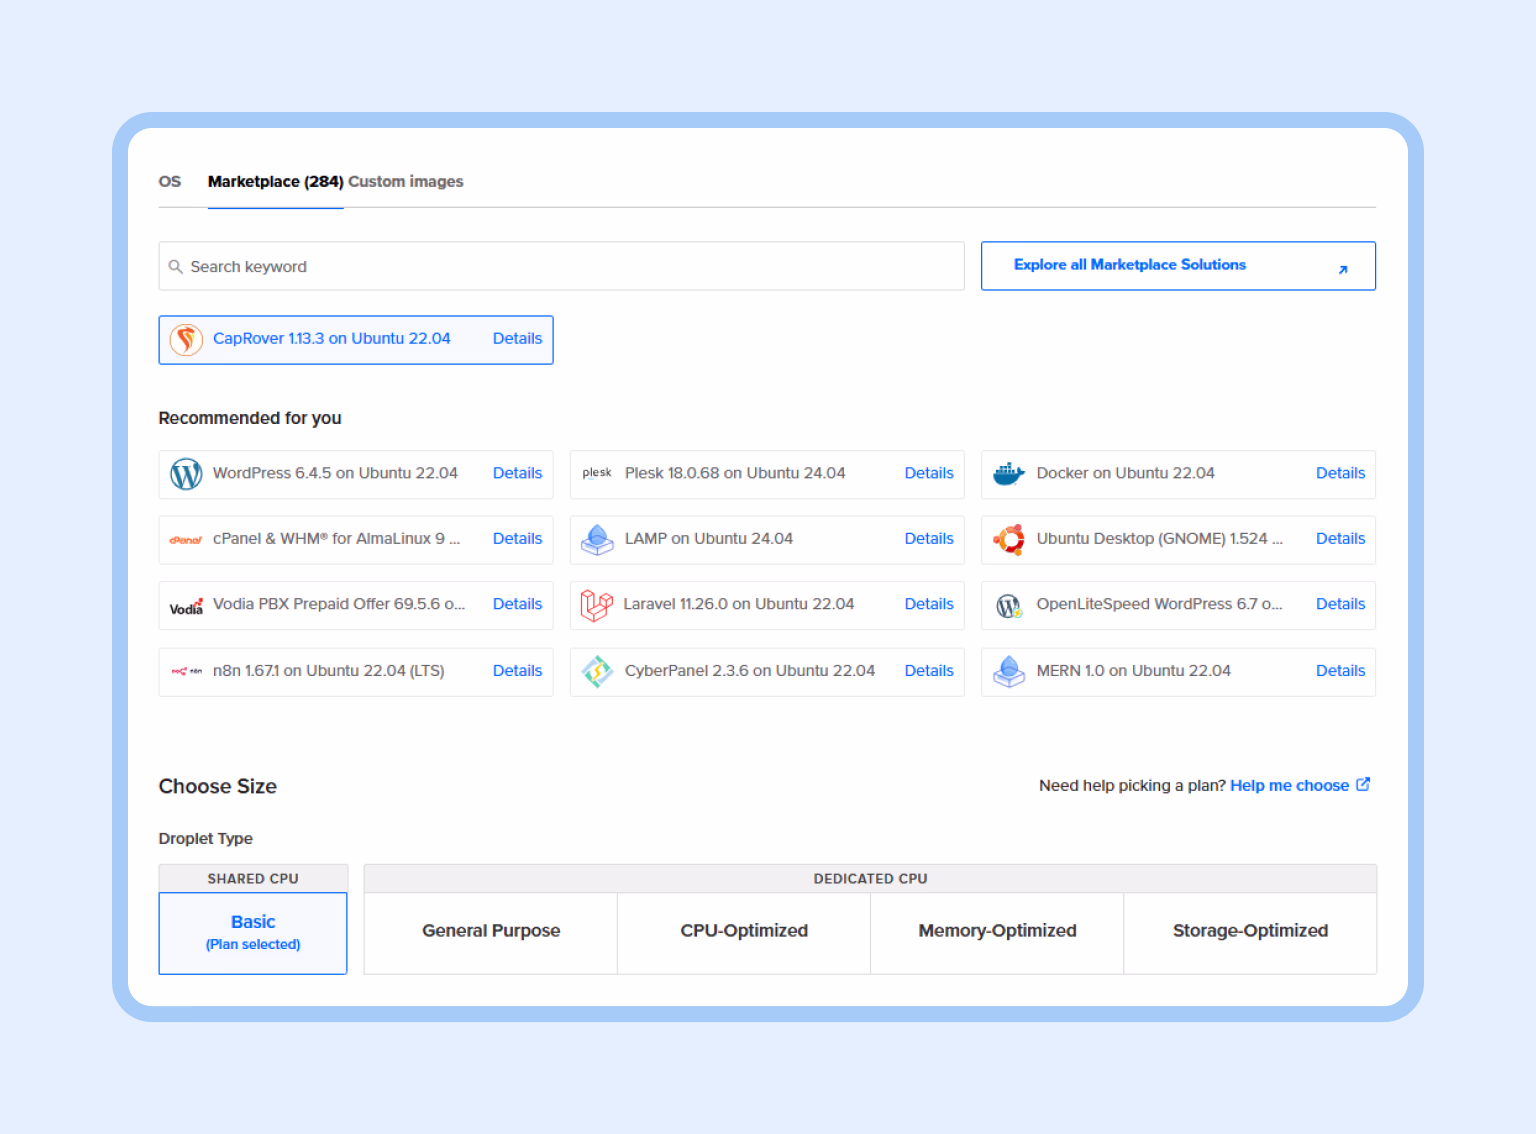The width and height of the screenshot is (1536, 1134).
Task: Open Details for LAMP on Ubuntu 24.04
Action: pyautogui.click(x=929, y=539)
